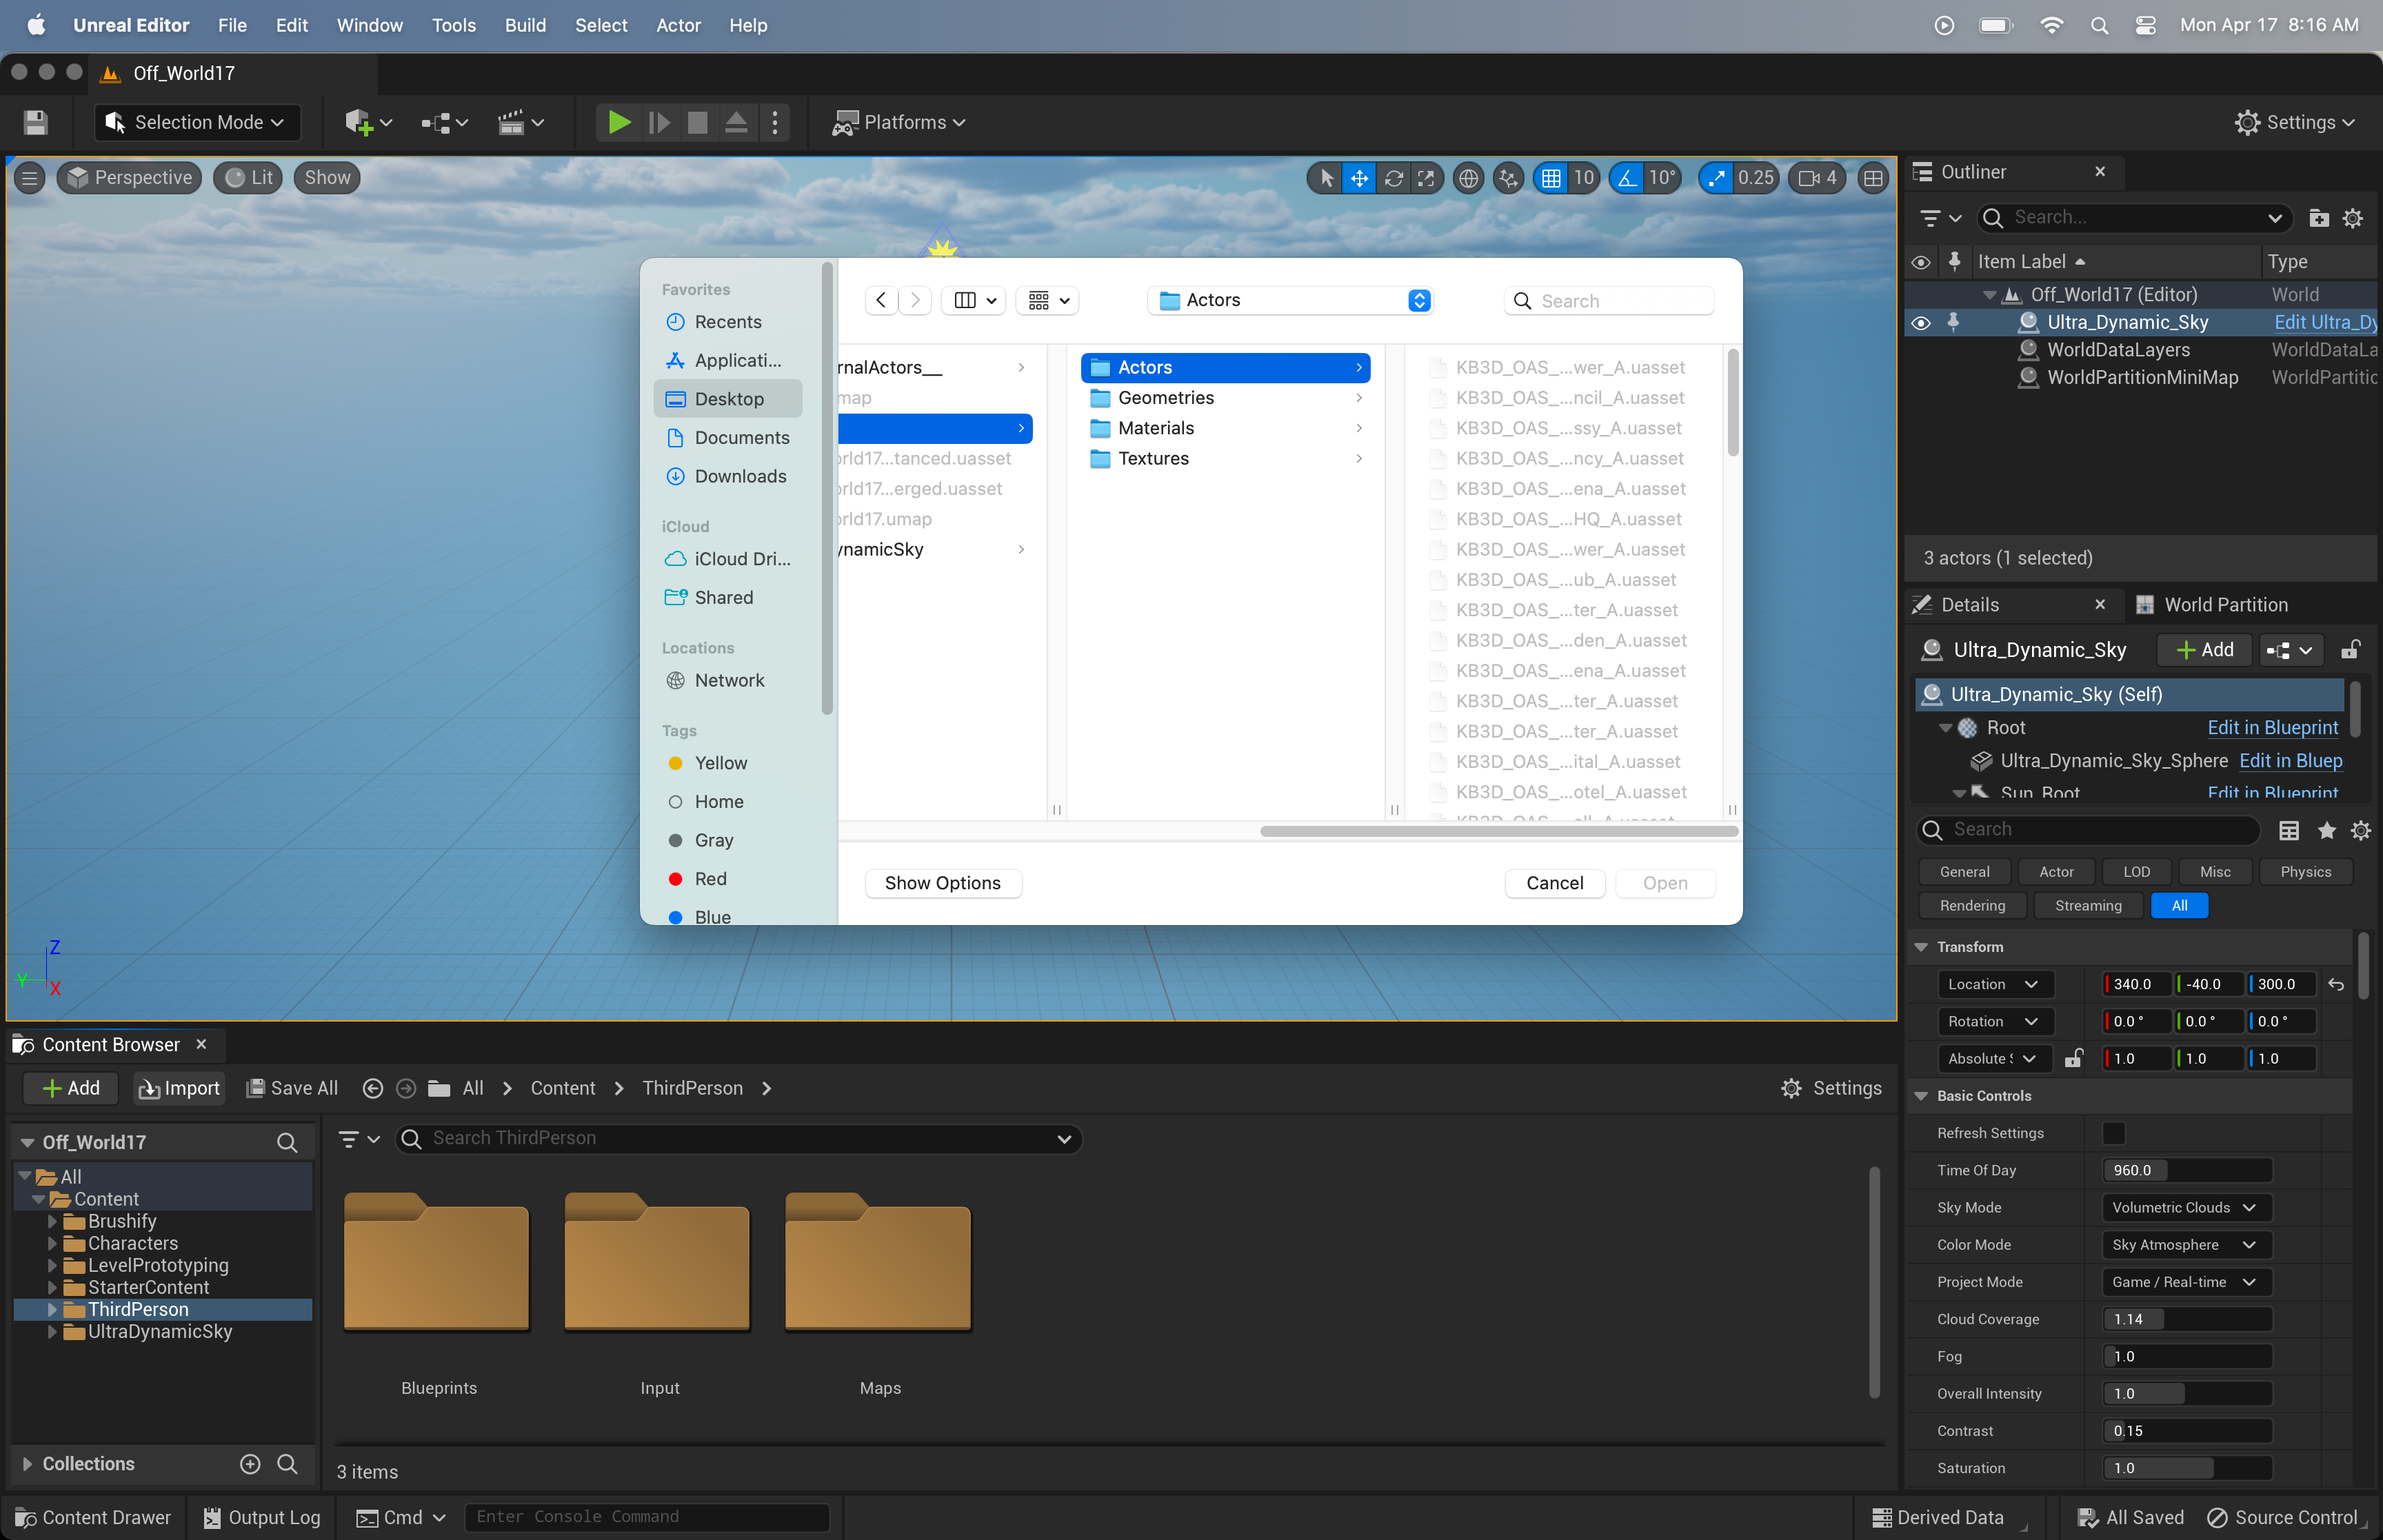Expand Brushify folder in content tree
Screen dimensions: 2383x1540
[x=52, y=1221]
